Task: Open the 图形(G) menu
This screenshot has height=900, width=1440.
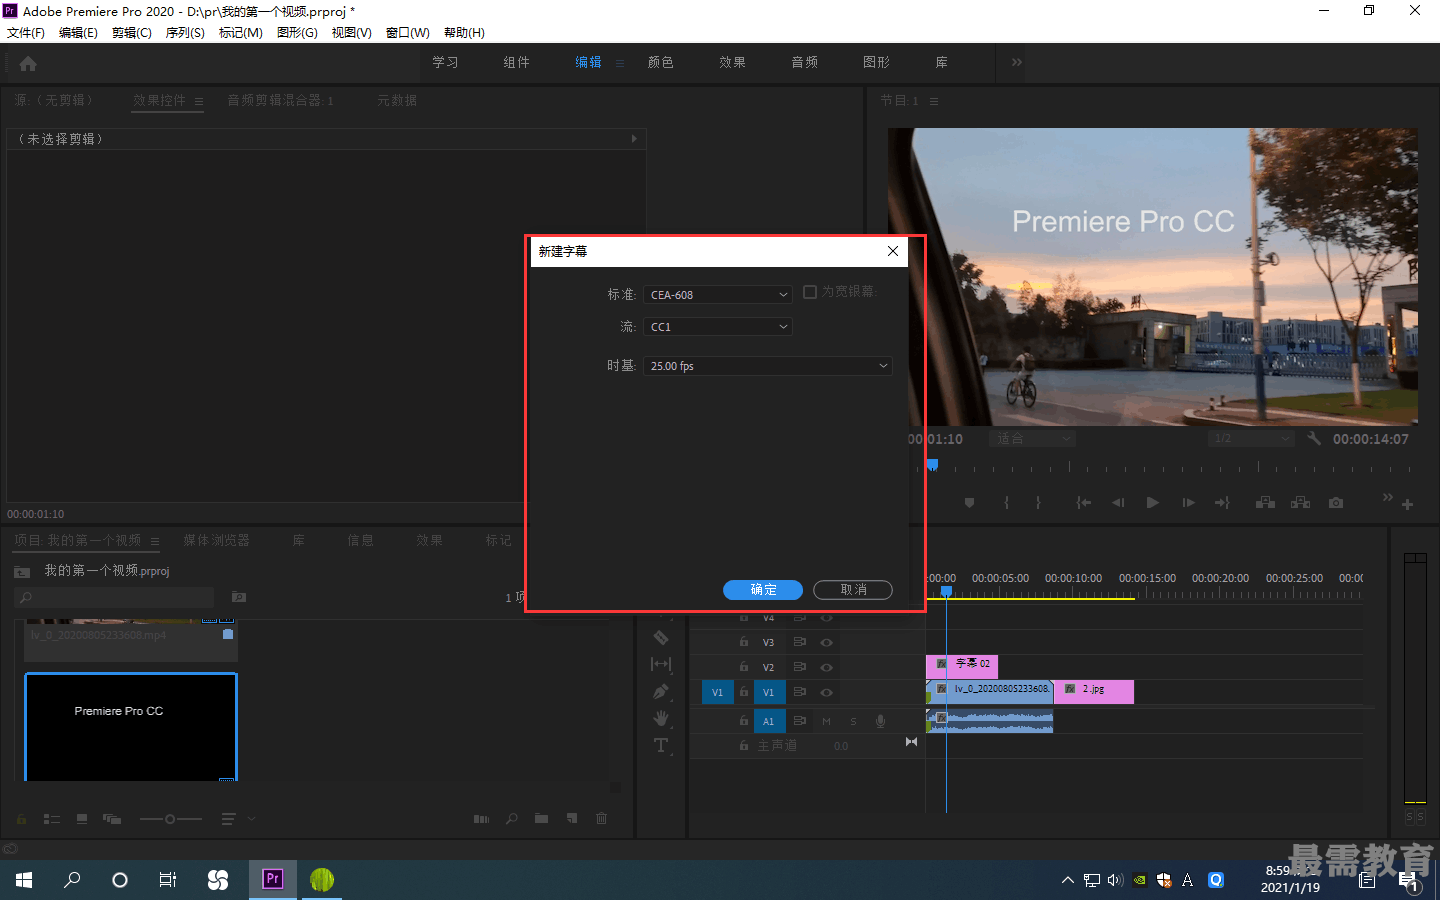Action: pyautogui.click(x=297, y=33)
